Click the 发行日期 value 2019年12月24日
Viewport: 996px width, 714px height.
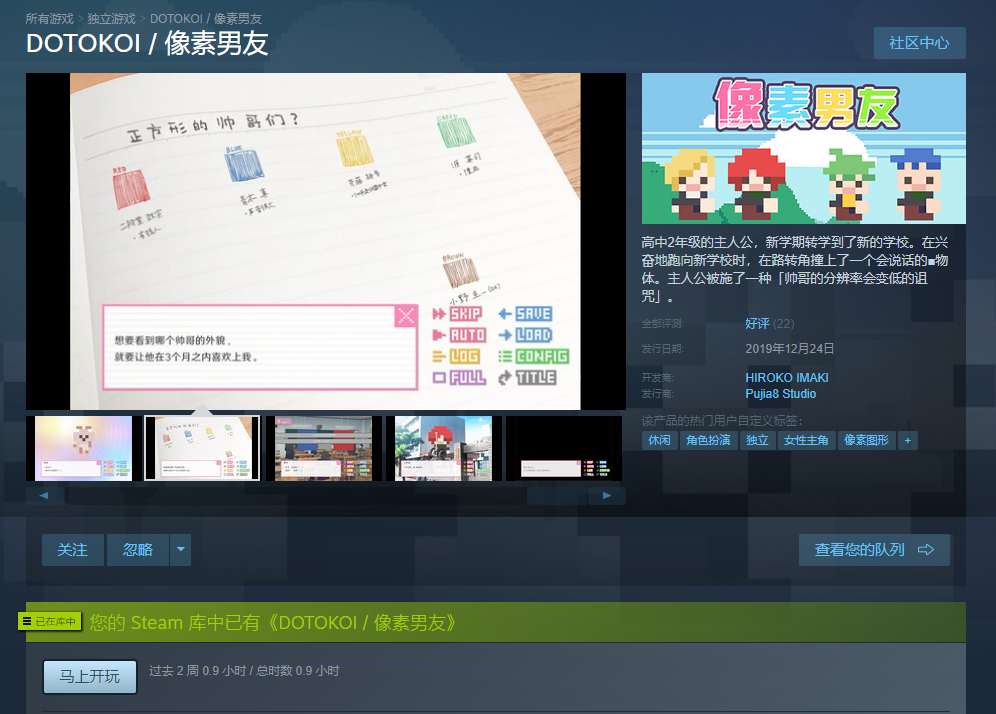coord(790,349)
